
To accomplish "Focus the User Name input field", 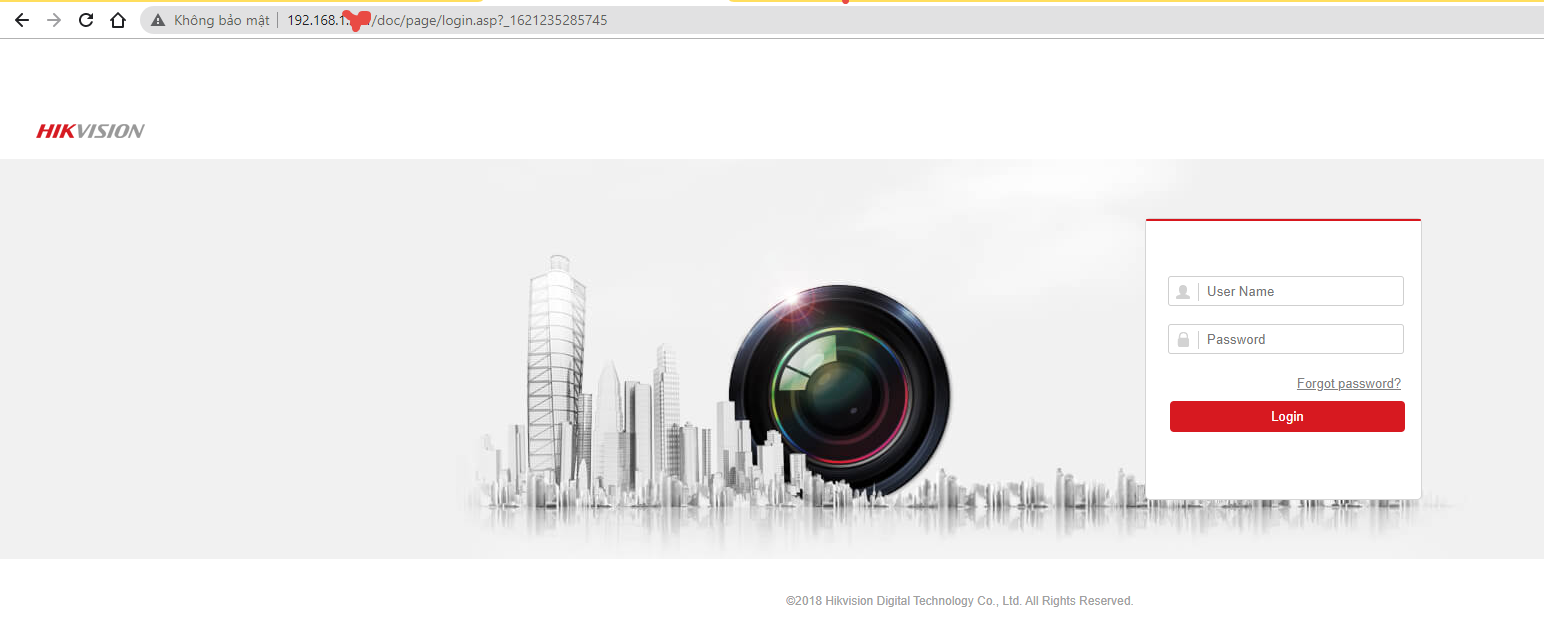I will coord(1300,292).
